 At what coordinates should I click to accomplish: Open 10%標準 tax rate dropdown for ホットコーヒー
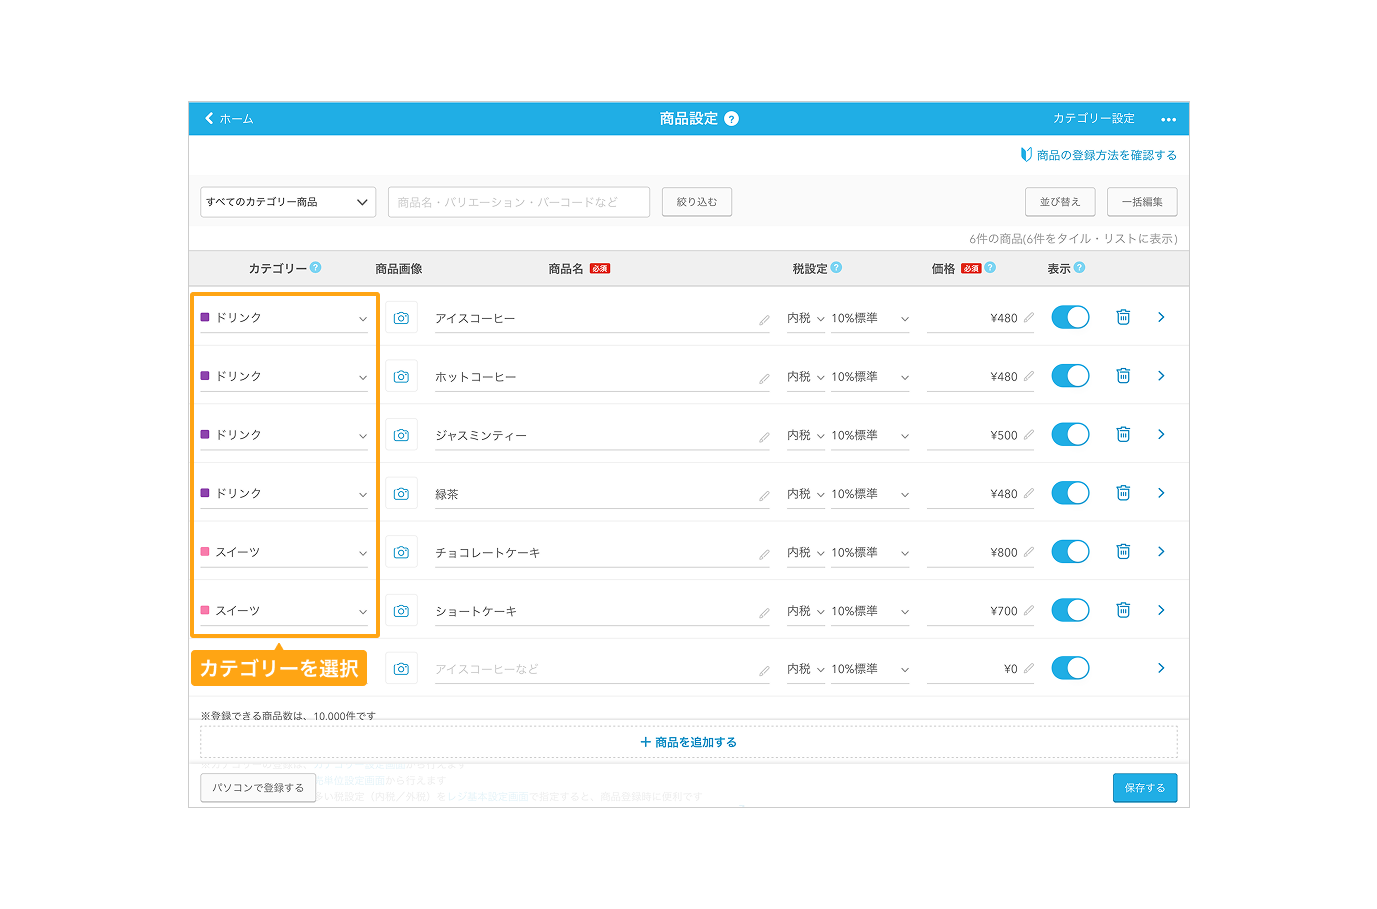(x=870, y=377)
